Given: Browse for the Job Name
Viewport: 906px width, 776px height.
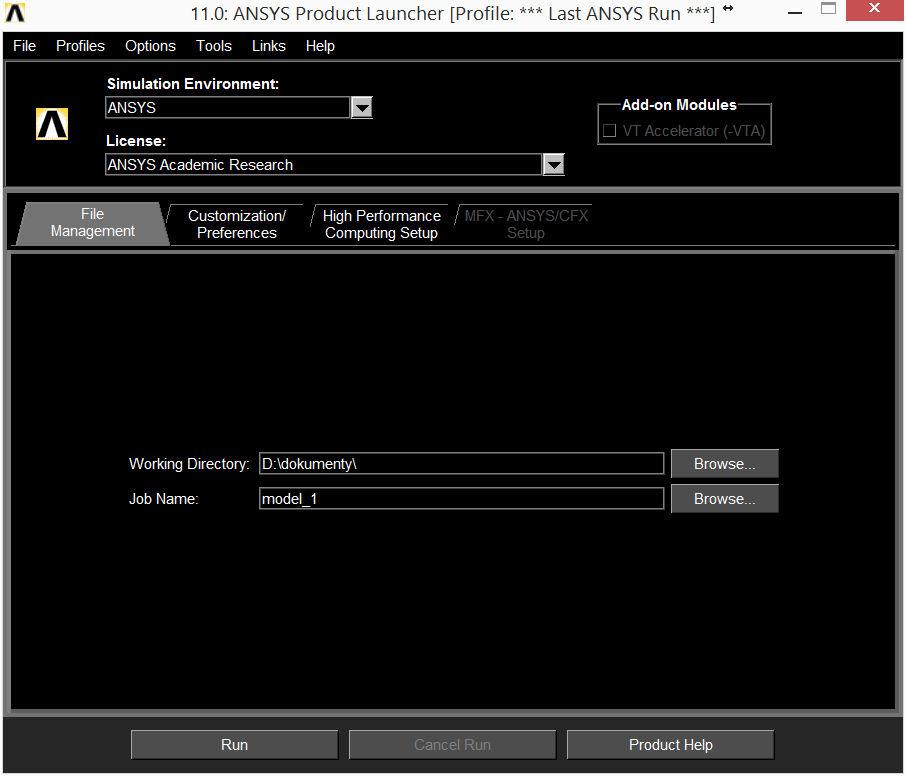Looking at the screenshot, I should [725, 499].
